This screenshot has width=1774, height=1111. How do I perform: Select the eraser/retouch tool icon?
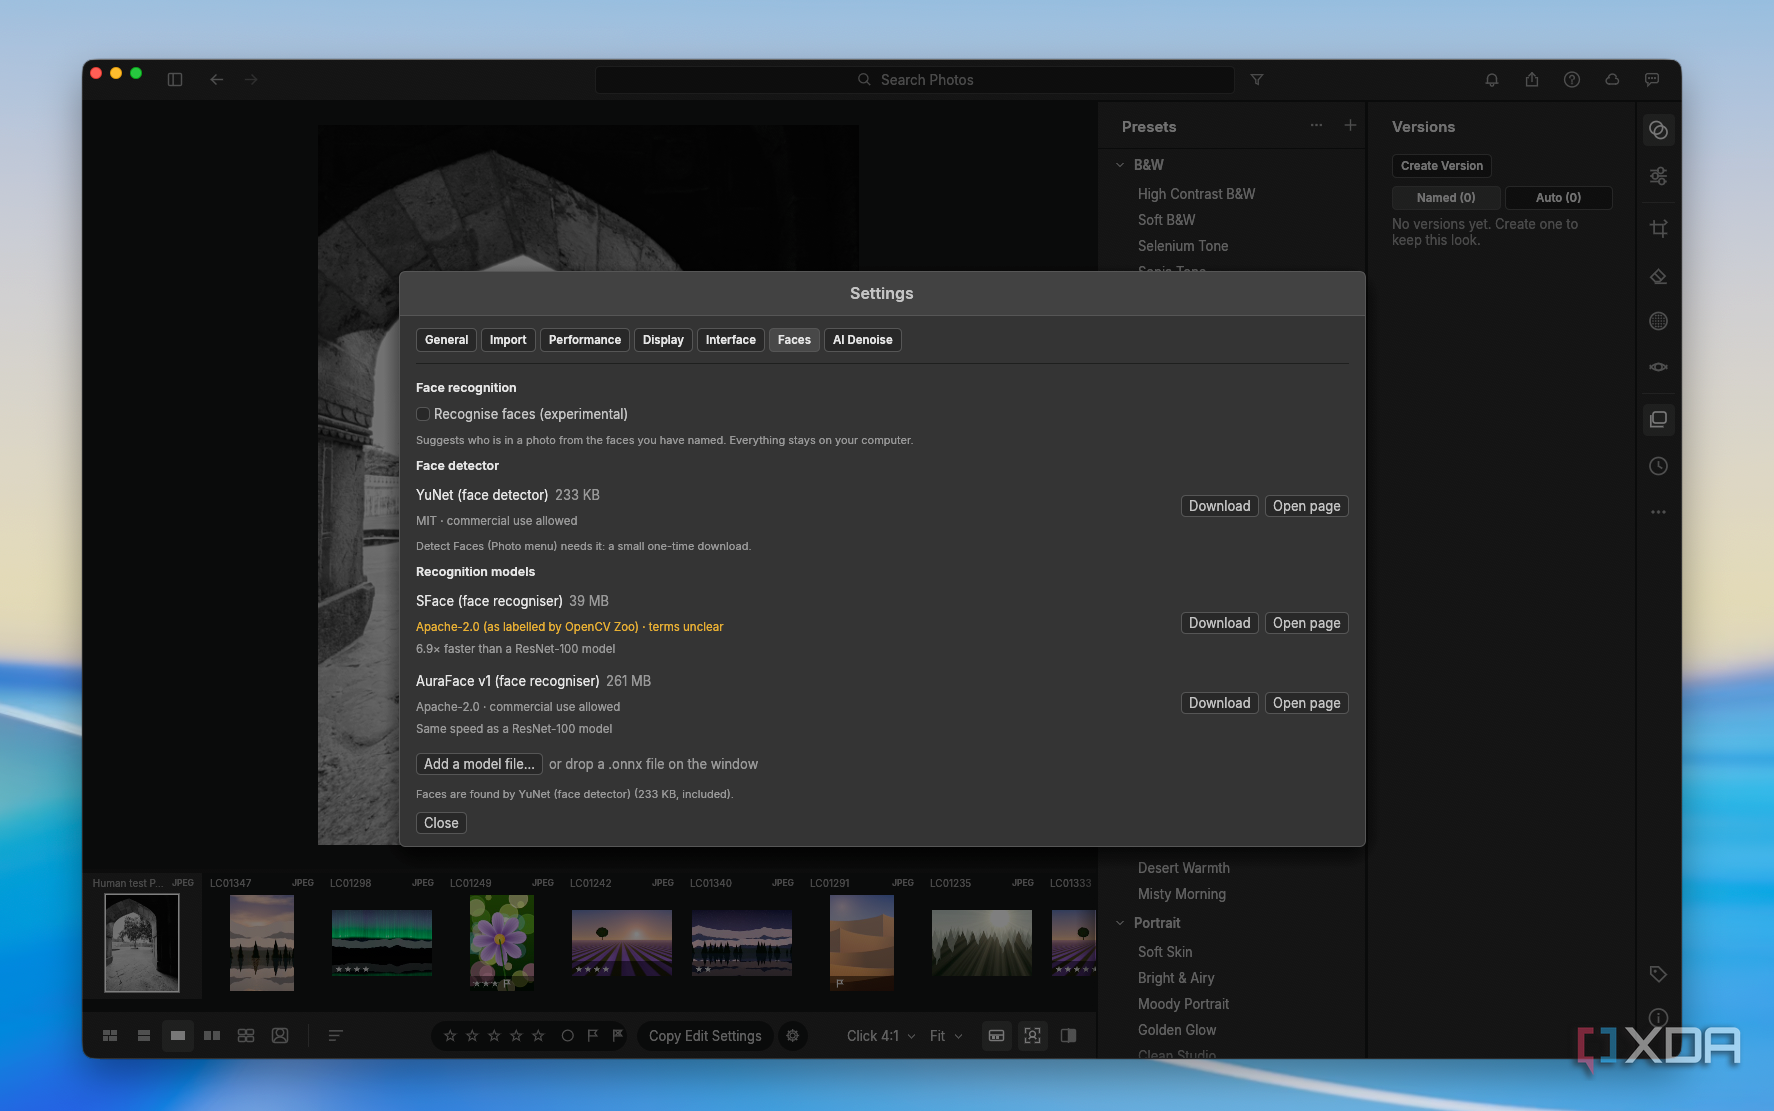1658,276
